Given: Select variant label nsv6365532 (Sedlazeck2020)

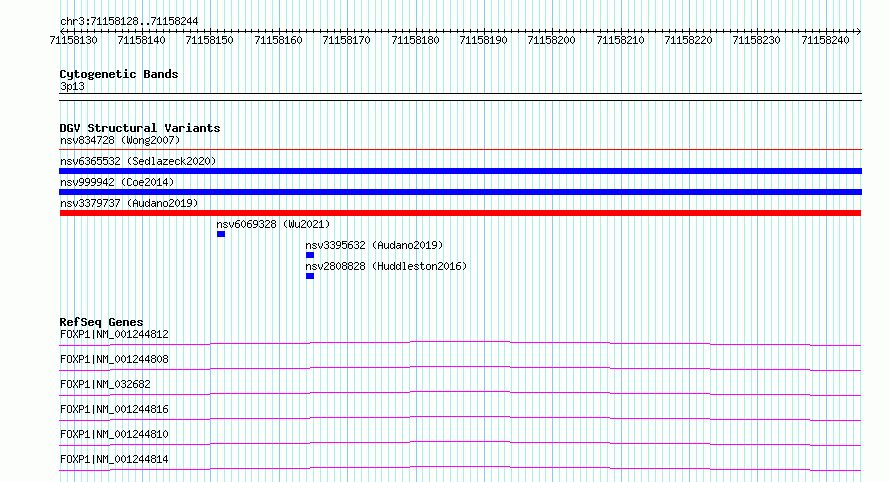Looking at the screenshot, I should pyautogui.click(x=138, y=161).
